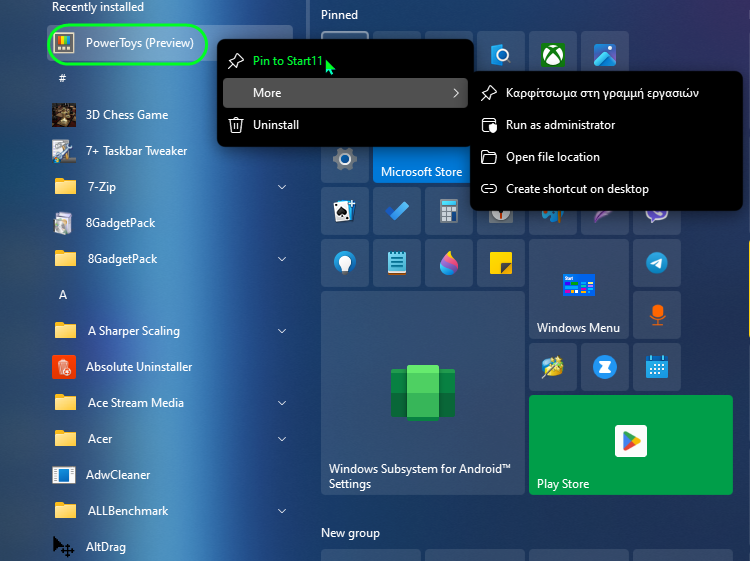Screen dimensions: 750x561
Task: Open the Telegram tile
Action: (656, 263)
